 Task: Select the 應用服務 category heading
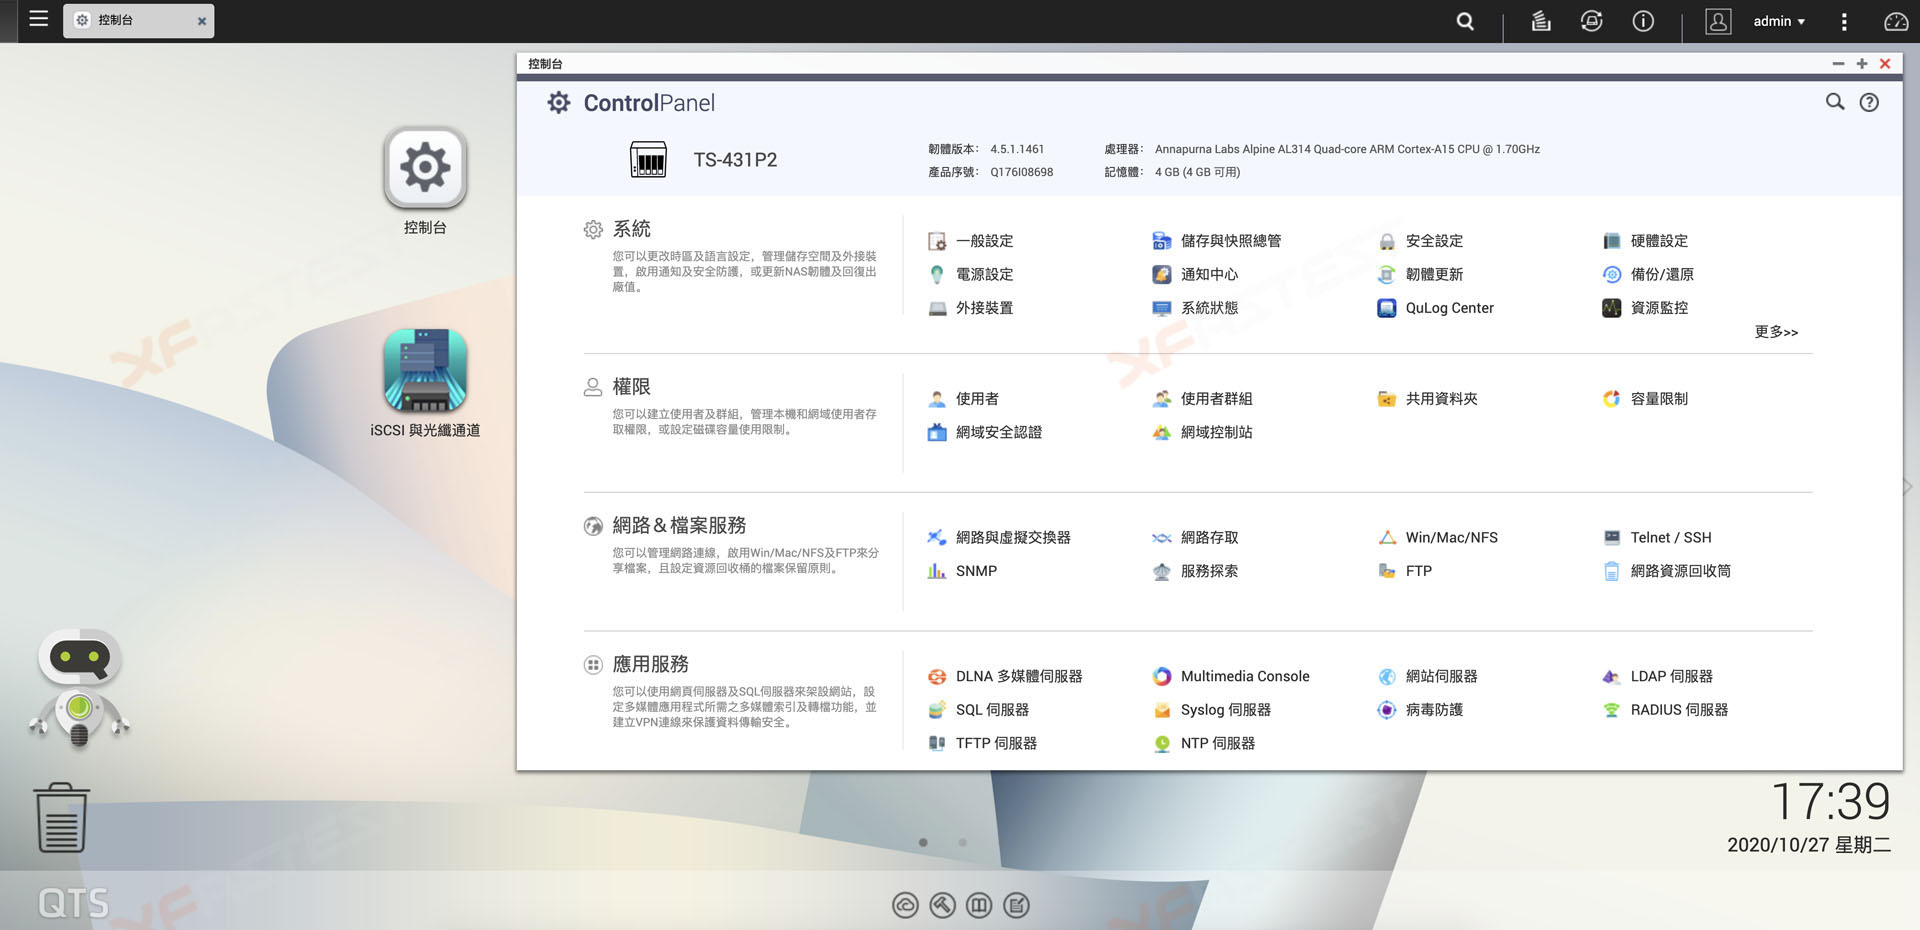click(x=650, y=665)
